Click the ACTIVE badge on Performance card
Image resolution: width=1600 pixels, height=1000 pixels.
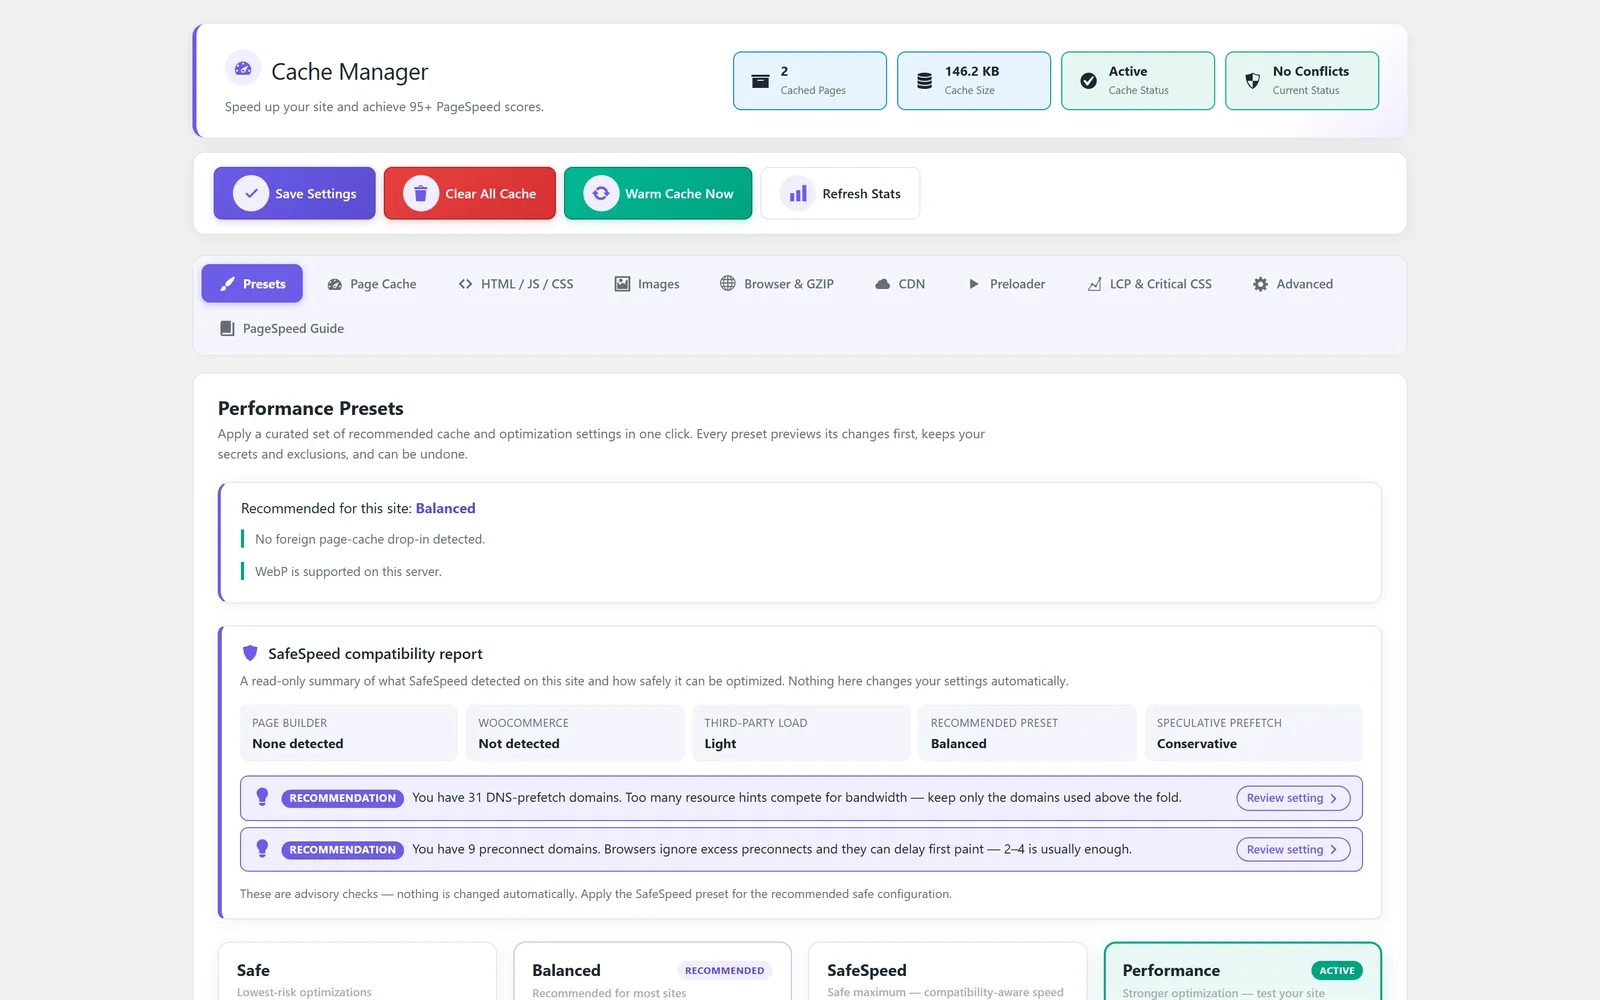[x=1337, y=971]
